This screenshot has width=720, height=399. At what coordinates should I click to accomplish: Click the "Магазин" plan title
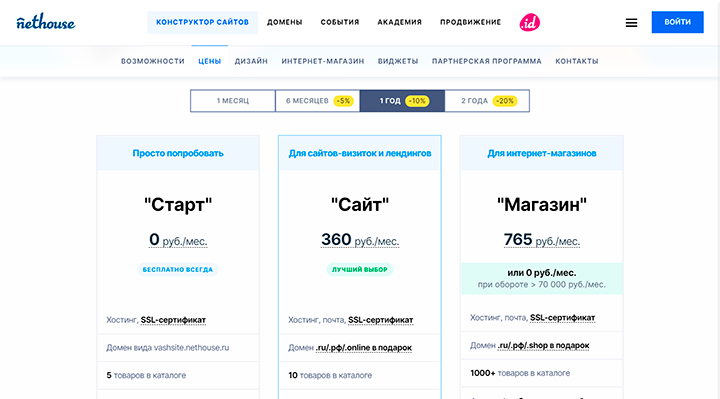pyautogui.click(x=542, y=205)
